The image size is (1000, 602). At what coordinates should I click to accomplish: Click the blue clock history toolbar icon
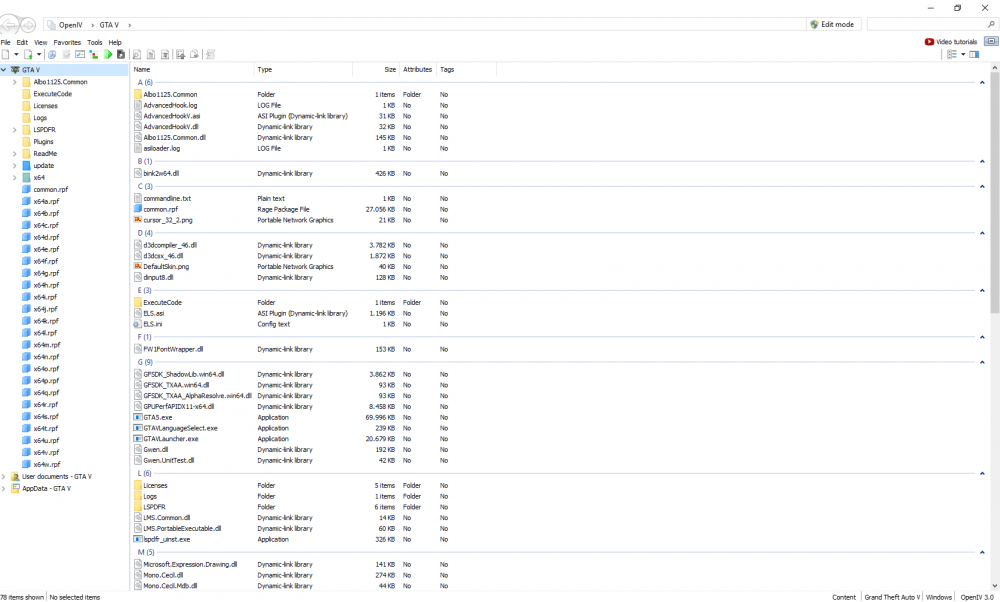click(x=52, y=54)
